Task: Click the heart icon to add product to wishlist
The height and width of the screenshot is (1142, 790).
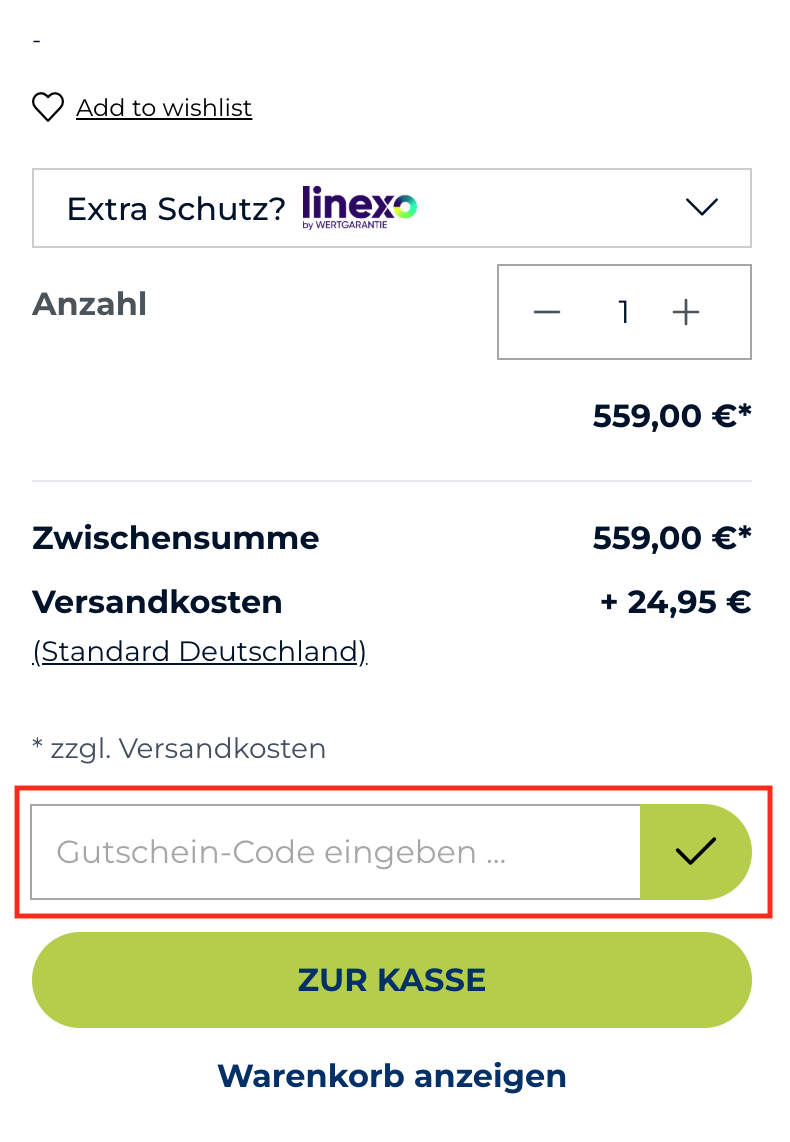Action: [x=47, y=107]
